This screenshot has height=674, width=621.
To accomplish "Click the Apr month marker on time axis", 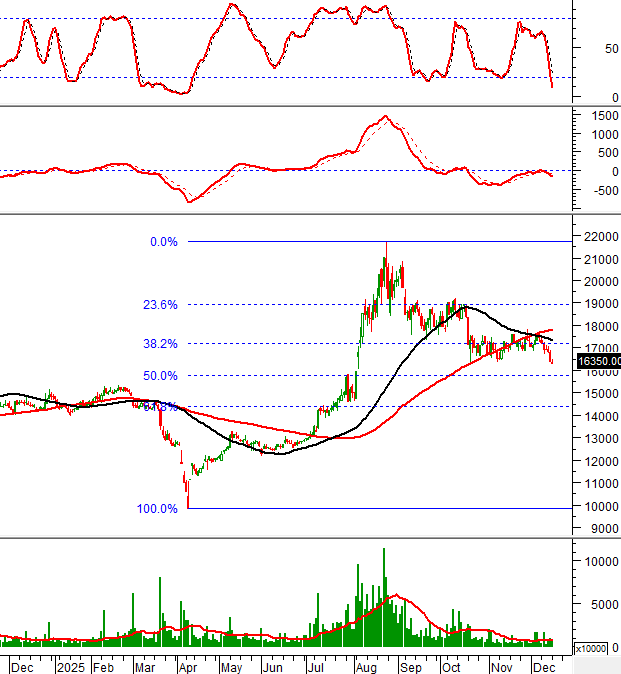I will point(188,665).
